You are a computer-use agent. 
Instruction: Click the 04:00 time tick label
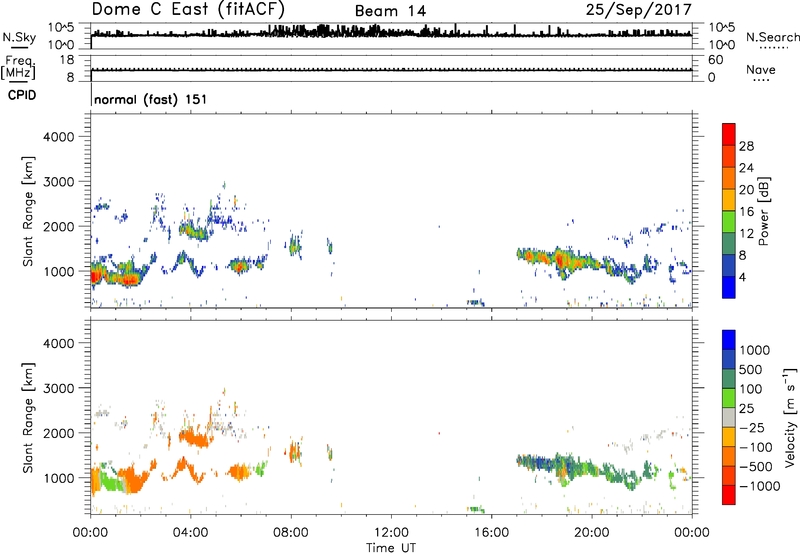(190, 533)
